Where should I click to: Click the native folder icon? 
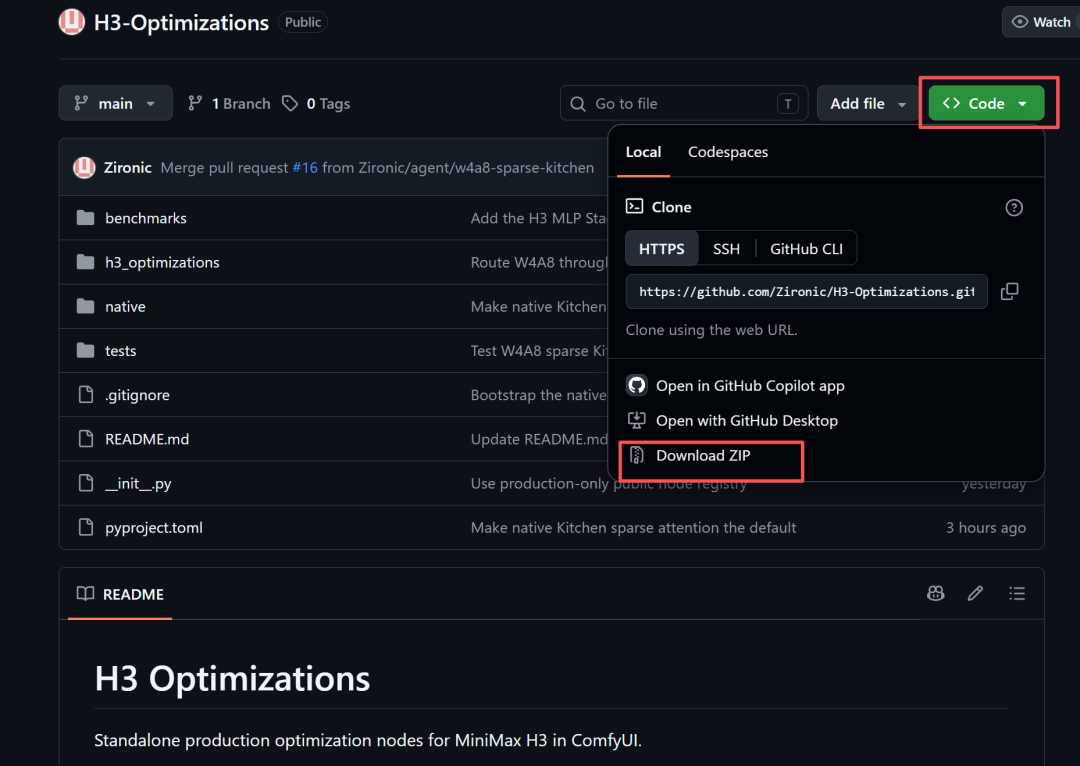(x=85, y=306)
